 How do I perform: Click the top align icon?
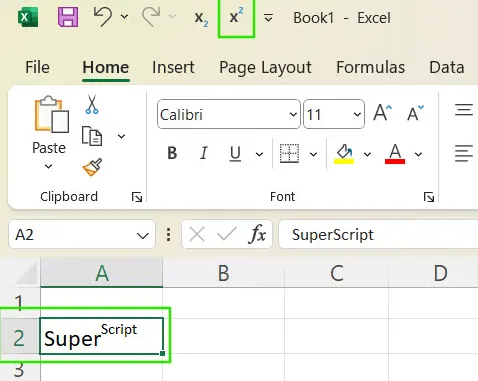pyautogui.click(x=464, y=110)
